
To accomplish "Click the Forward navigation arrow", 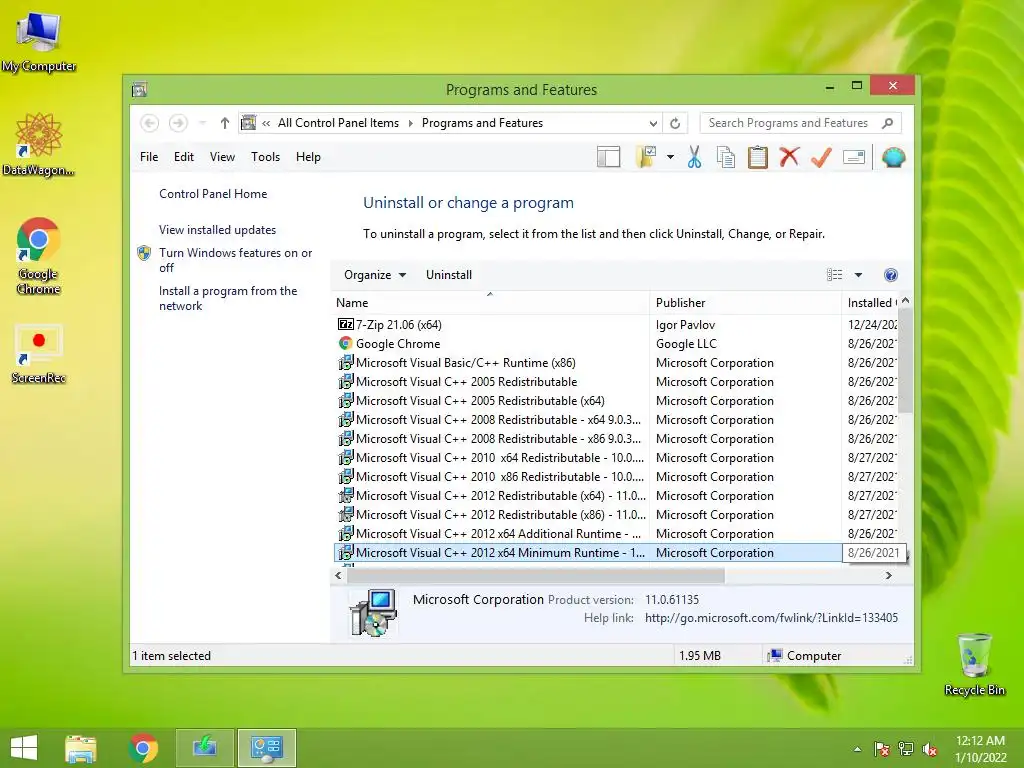I will 178,123.
